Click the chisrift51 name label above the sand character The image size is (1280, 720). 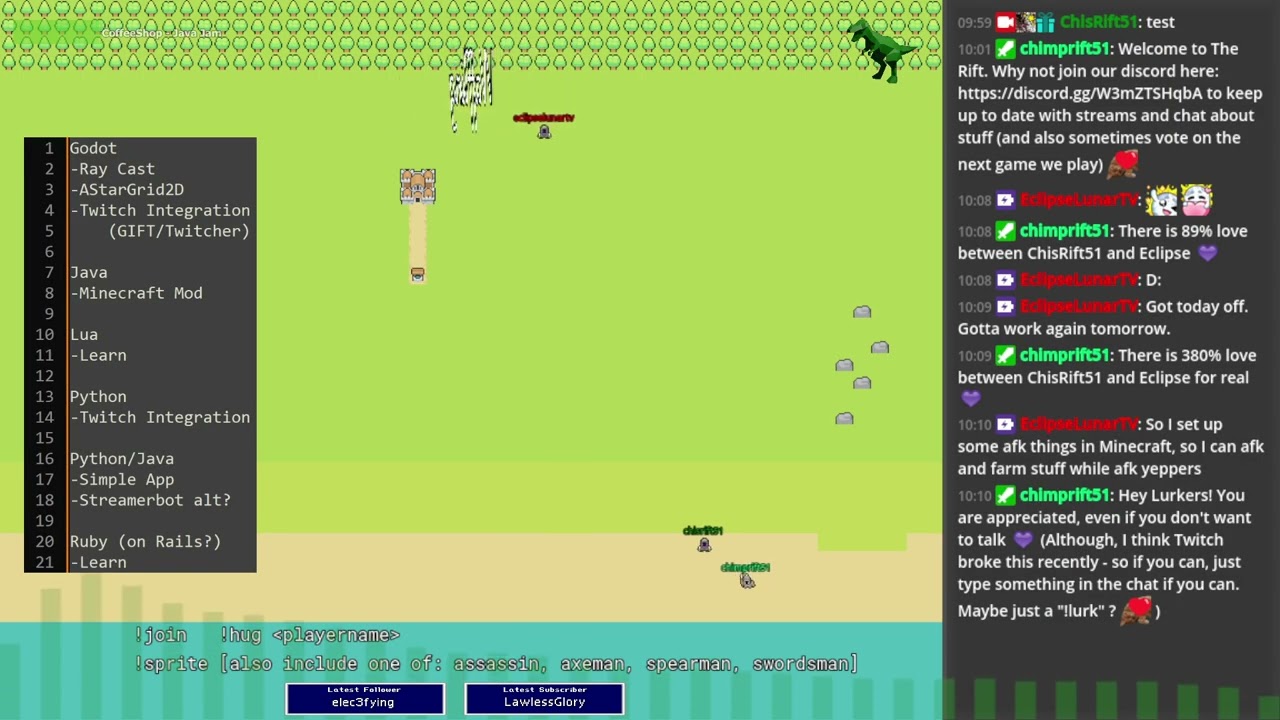tap(703, 531)
